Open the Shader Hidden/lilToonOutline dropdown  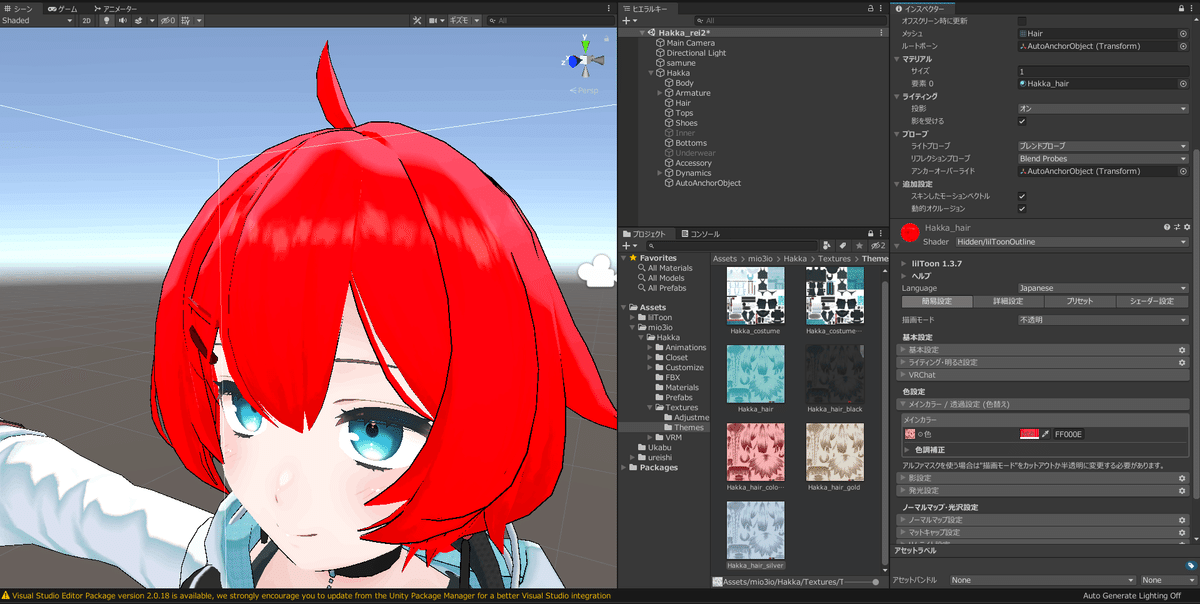tap(1070, 242)
